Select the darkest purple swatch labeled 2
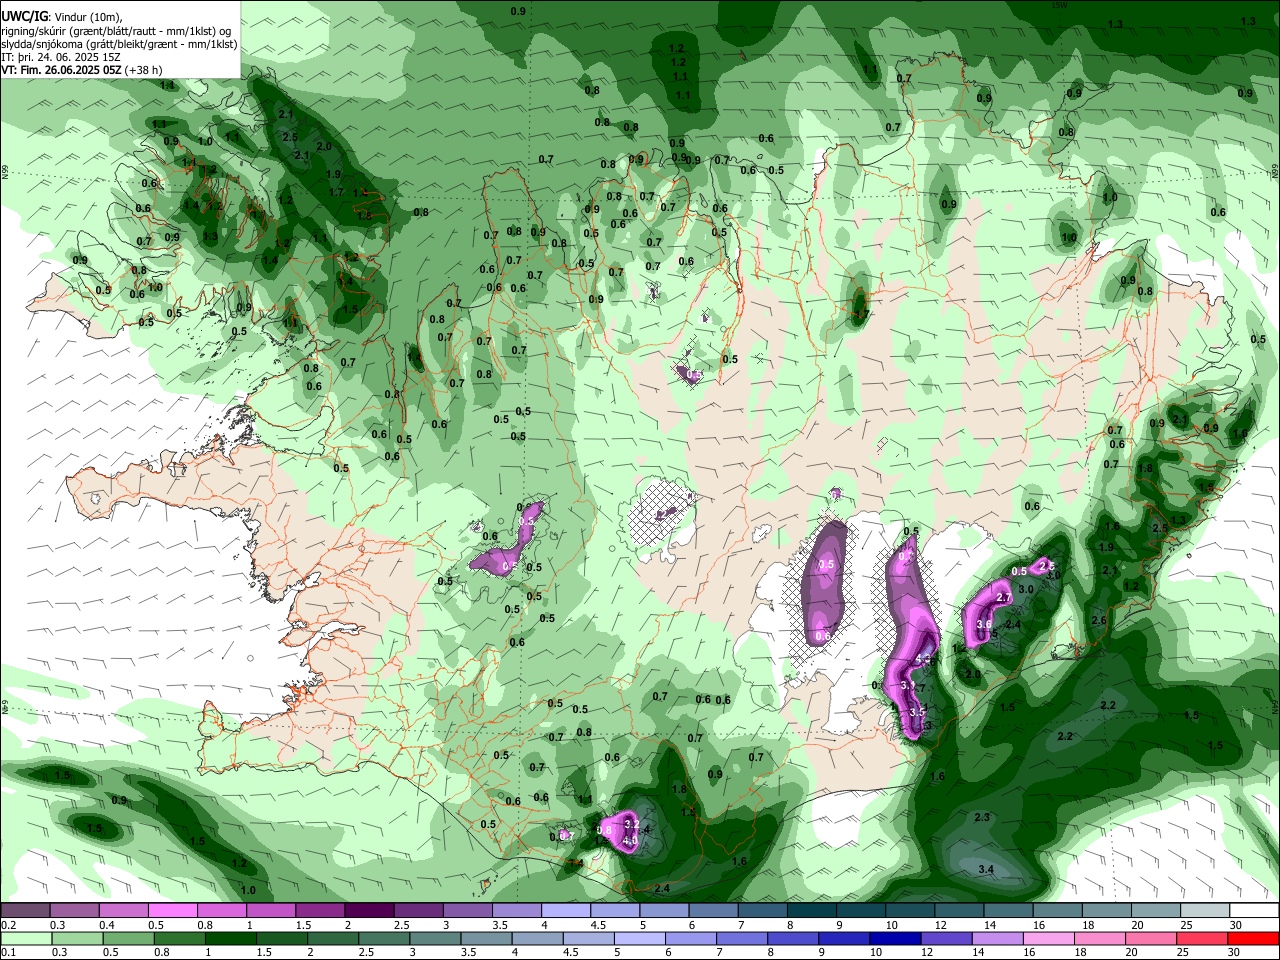 coord(369,910)
